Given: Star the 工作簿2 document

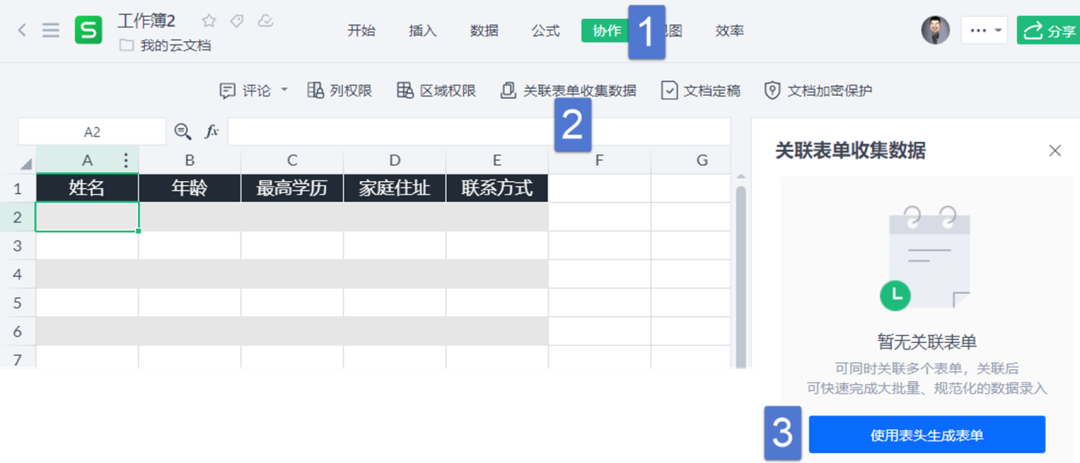Looking at the screenshot, I should 209,21.
